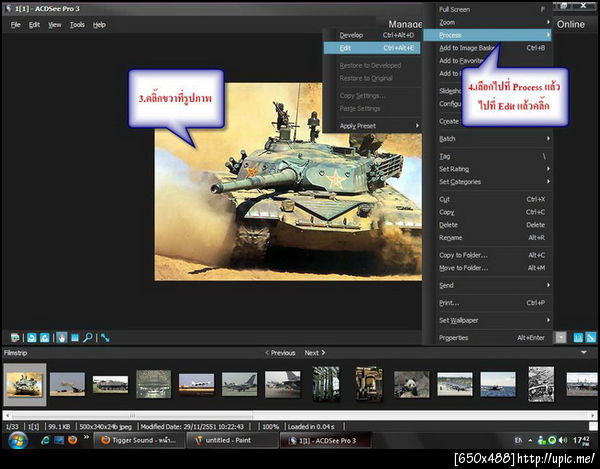600x469 pixels.
Task: Click the '1/33' status bar entry
Action: 12,427
